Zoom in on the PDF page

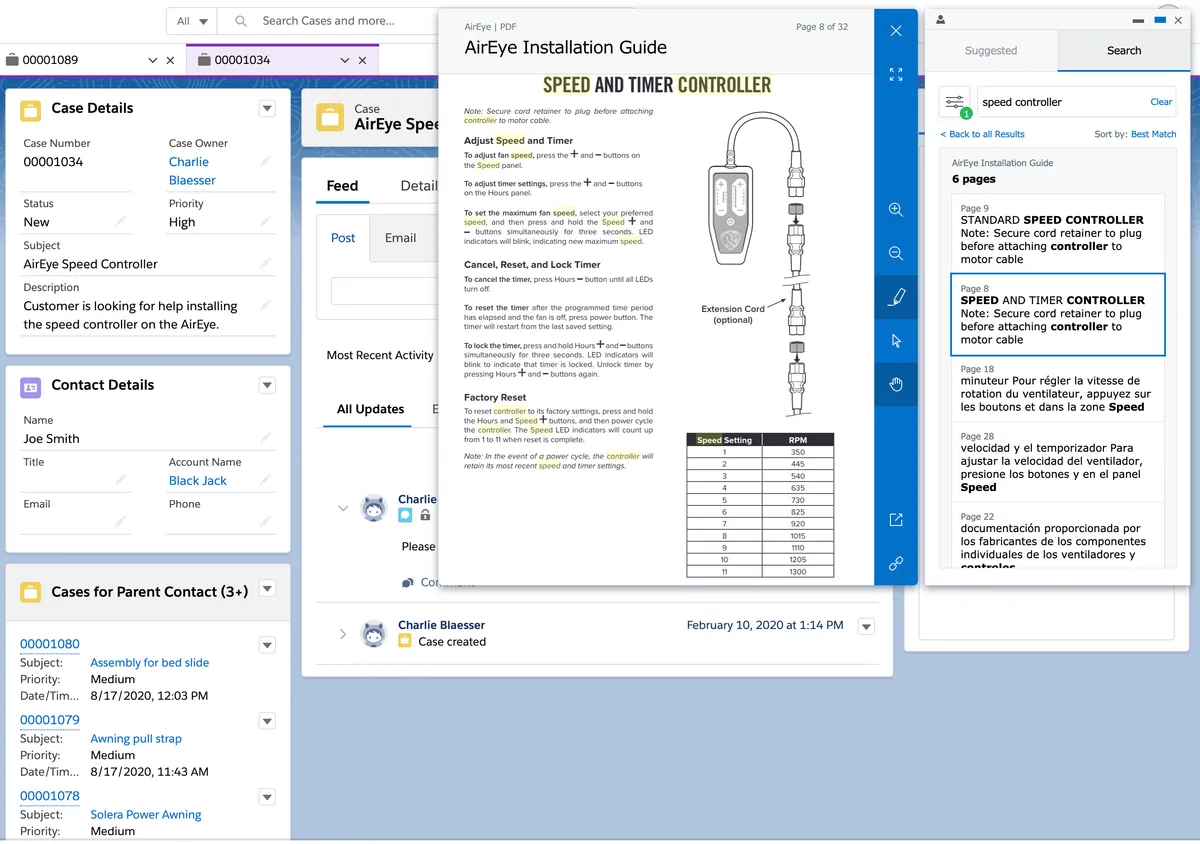point(896,210)
